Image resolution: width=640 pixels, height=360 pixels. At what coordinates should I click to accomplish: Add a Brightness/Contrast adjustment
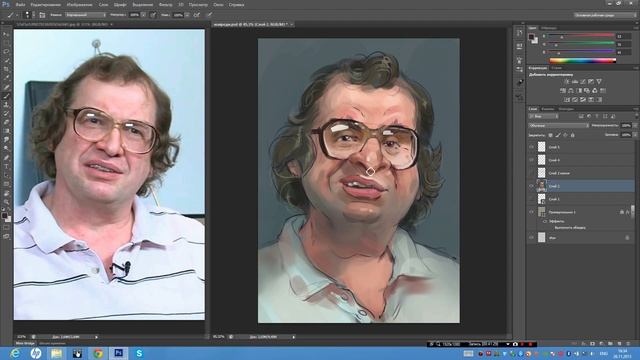tap(567, 82)
